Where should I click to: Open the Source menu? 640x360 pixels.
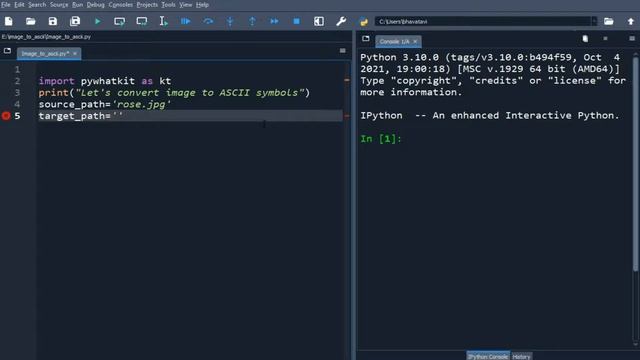pyautogui.click(x=59, y=5)
